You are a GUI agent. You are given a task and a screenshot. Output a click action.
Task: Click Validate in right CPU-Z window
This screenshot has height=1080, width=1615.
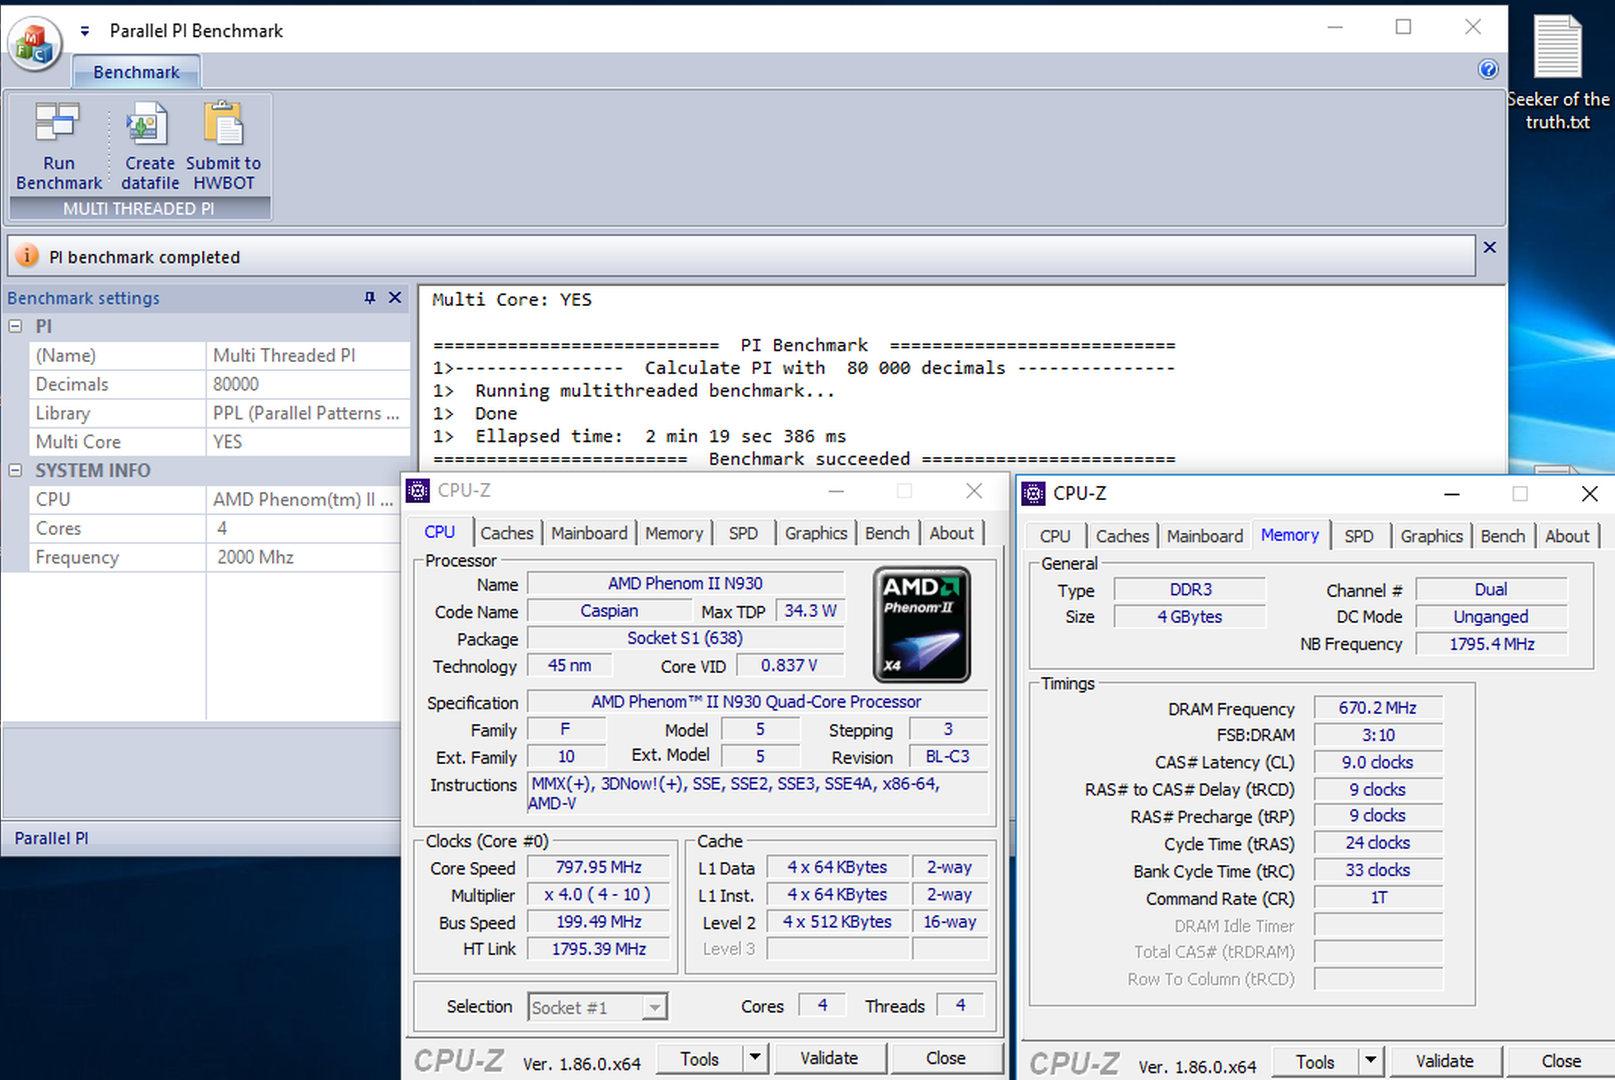1445,1061
